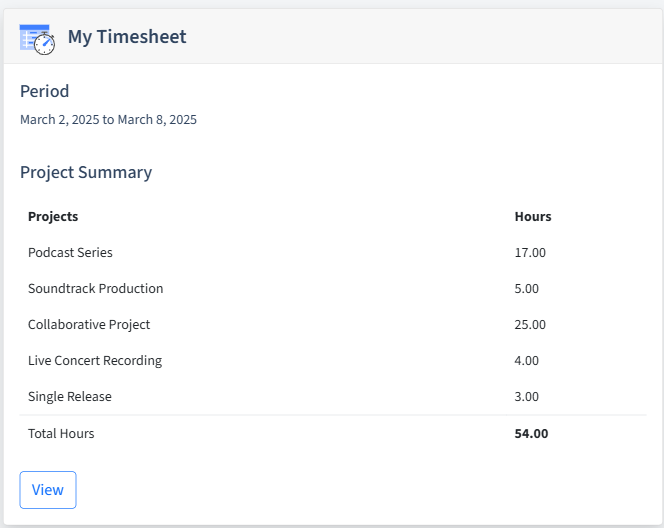This screenshot has height=528, width=664.
Task: Click the 3.00 hours value
Action: point(527,396)
